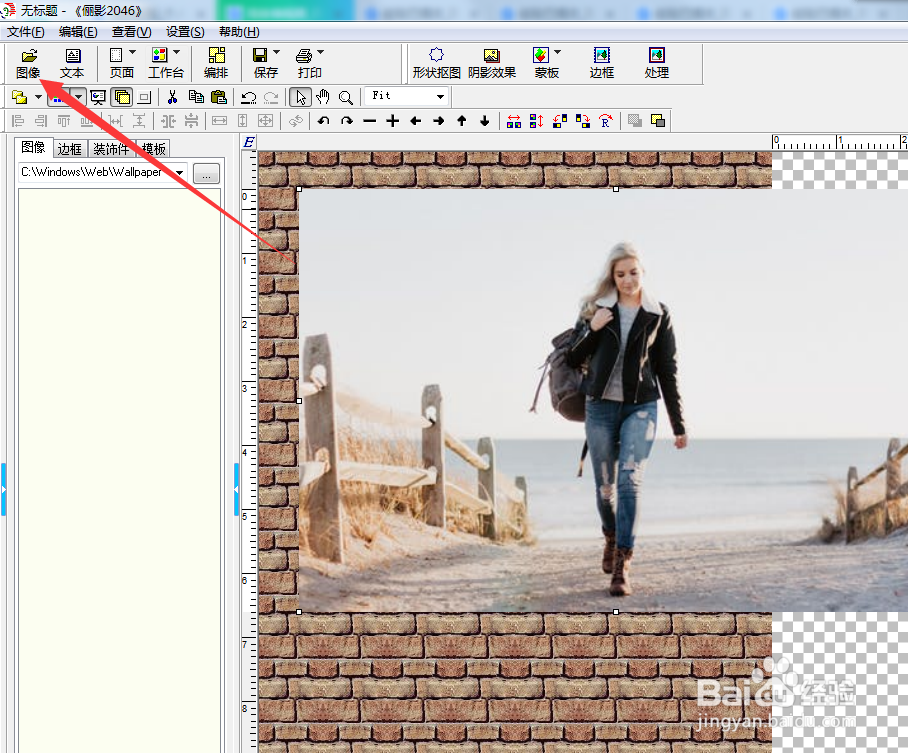Rotate clockwise with curved right arrow
Image resolution: width=908 pixels, height=753 pixels.
click(346, 120)
